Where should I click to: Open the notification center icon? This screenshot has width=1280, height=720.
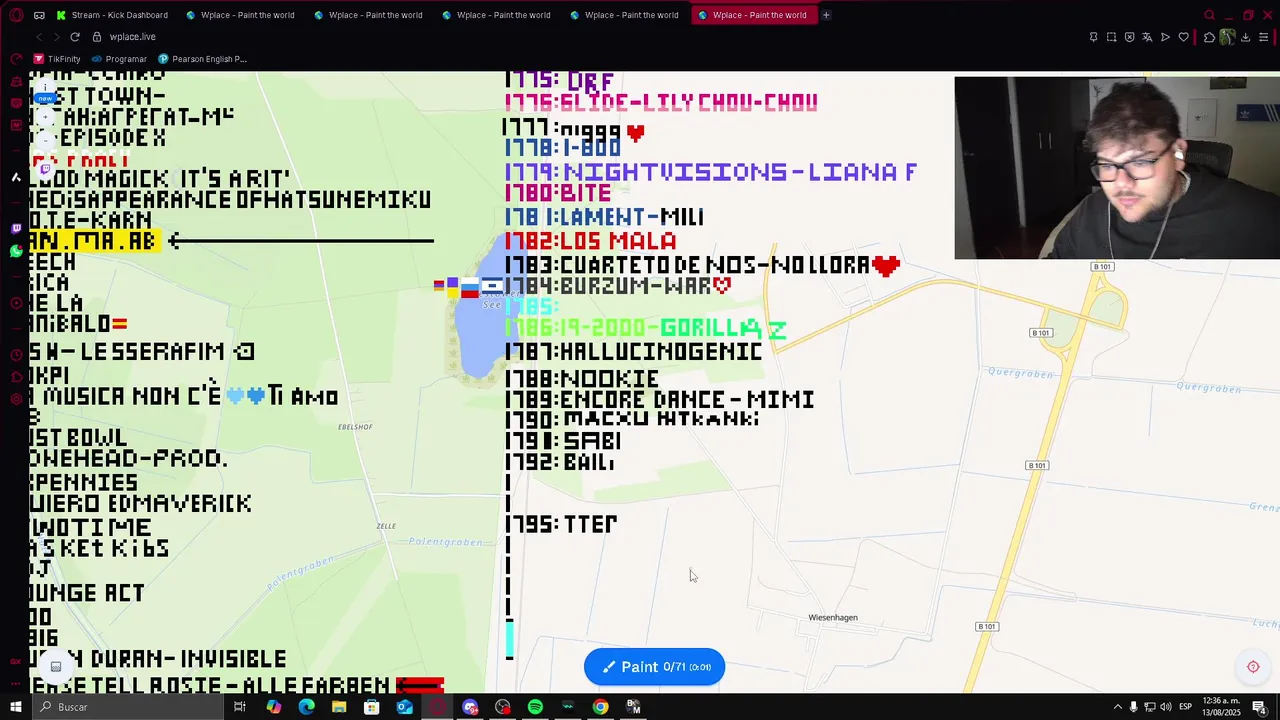1259,707
